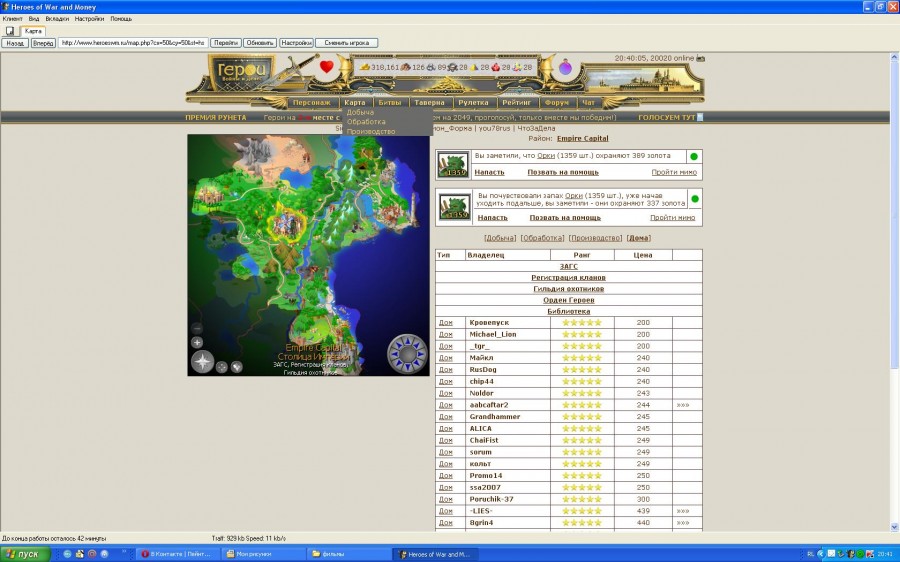Click the page vertical scrollbar
Screen dimensions: 900x562
coord(894,292)
